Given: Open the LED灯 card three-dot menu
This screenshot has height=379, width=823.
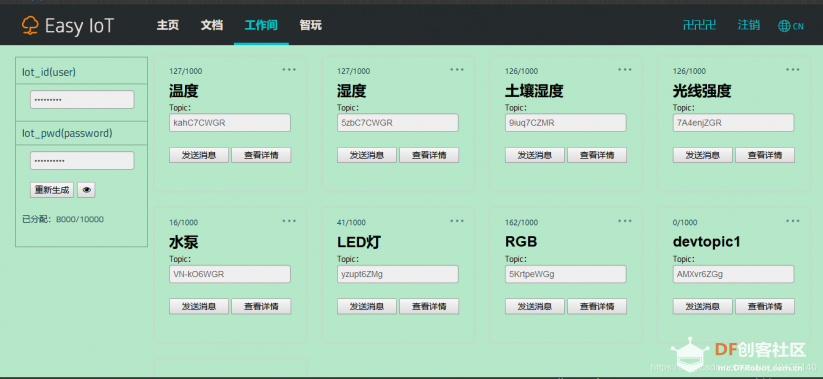Looking at the screenshot, I should click(457, 221).
